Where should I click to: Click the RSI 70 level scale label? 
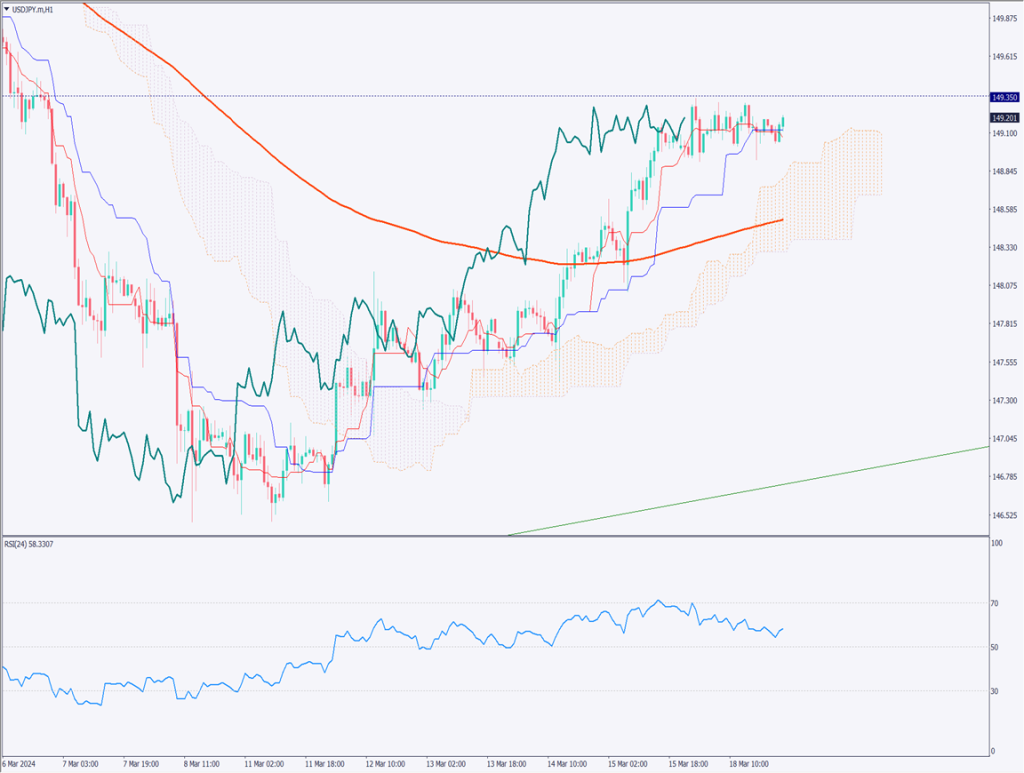pyautogui.click(x=996, y=604)
